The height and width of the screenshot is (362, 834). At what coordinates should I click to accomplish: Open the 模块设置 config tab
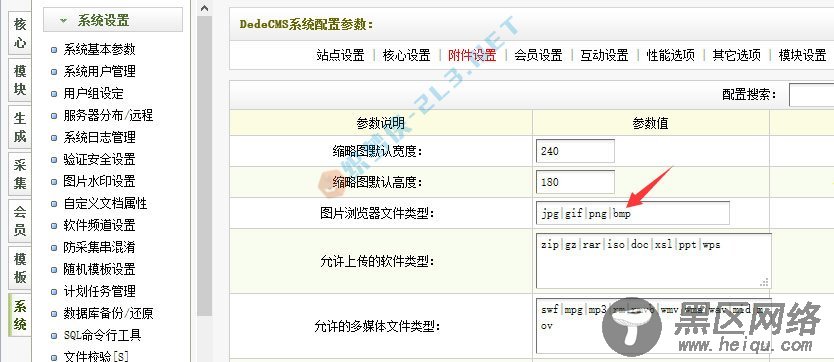(x=803, y=55)
